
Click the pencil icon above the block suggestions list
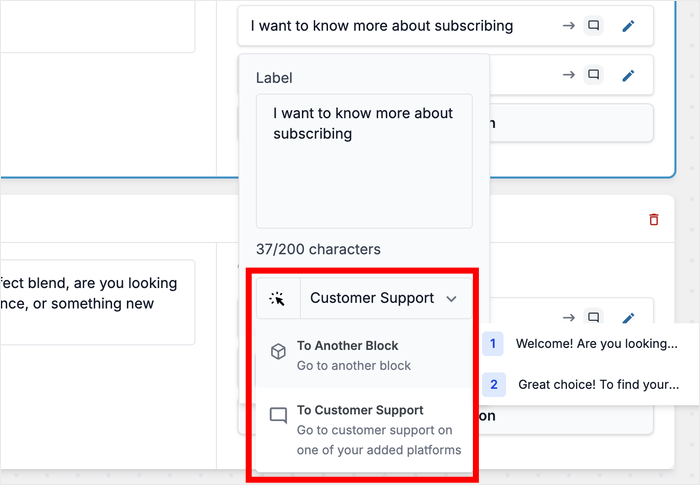click(x=628, y=318)
